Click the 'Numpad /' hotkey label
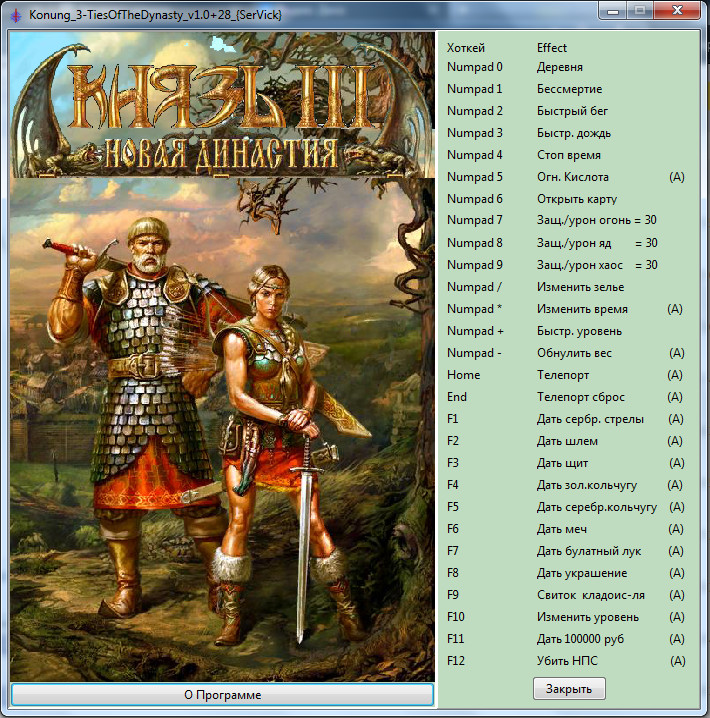The image size is (710, 718). coord(474,287)
